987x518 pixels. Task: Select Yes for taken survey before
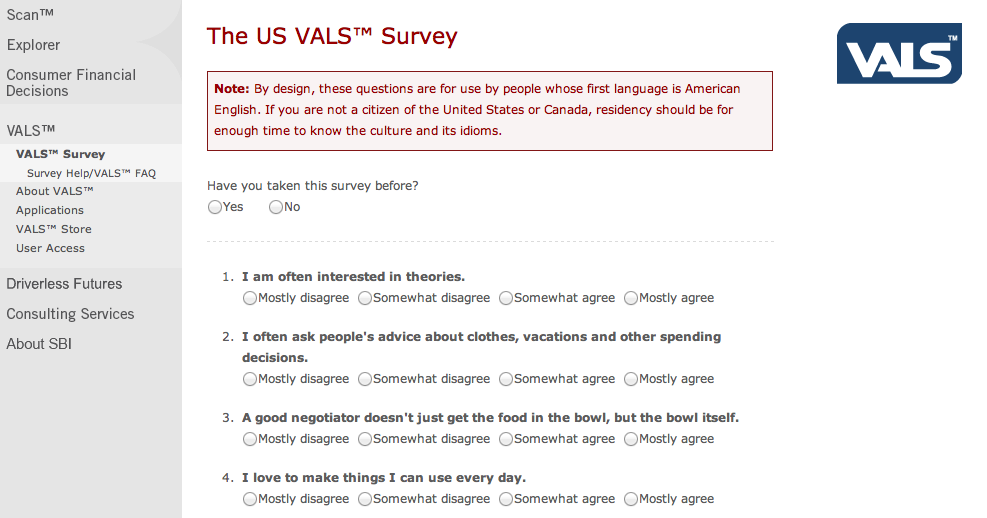point(215,207)
